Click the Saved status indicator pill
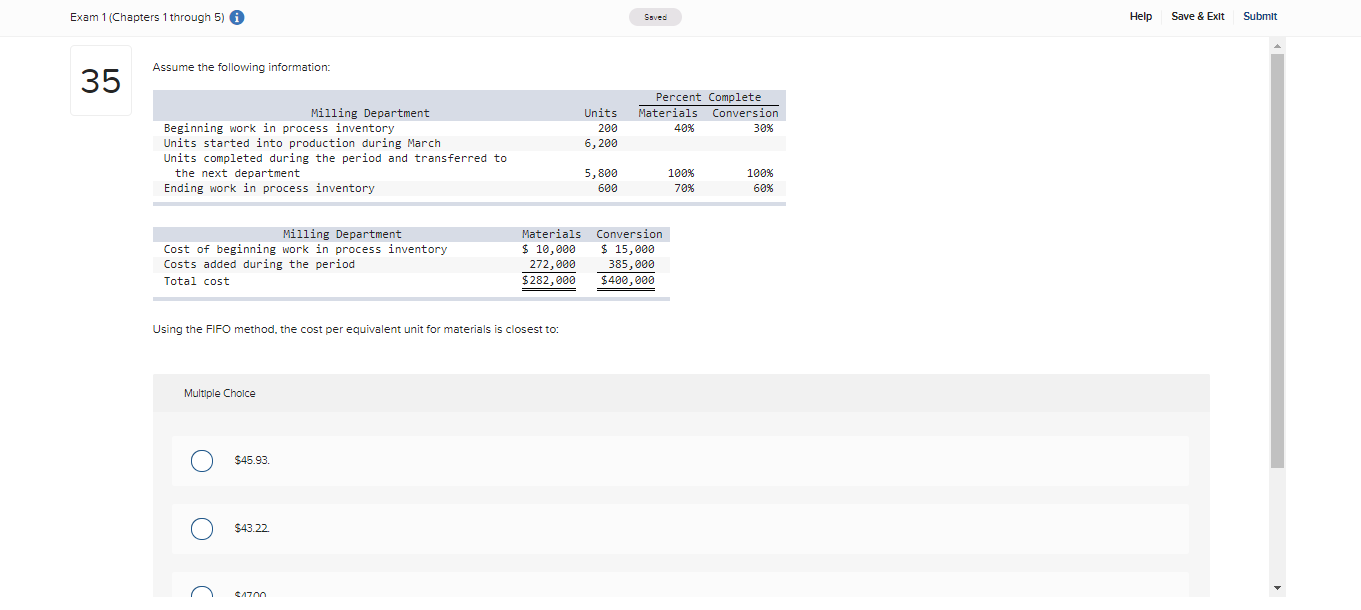This screenshot has height=610, width=1361. (x=655, y=16)
